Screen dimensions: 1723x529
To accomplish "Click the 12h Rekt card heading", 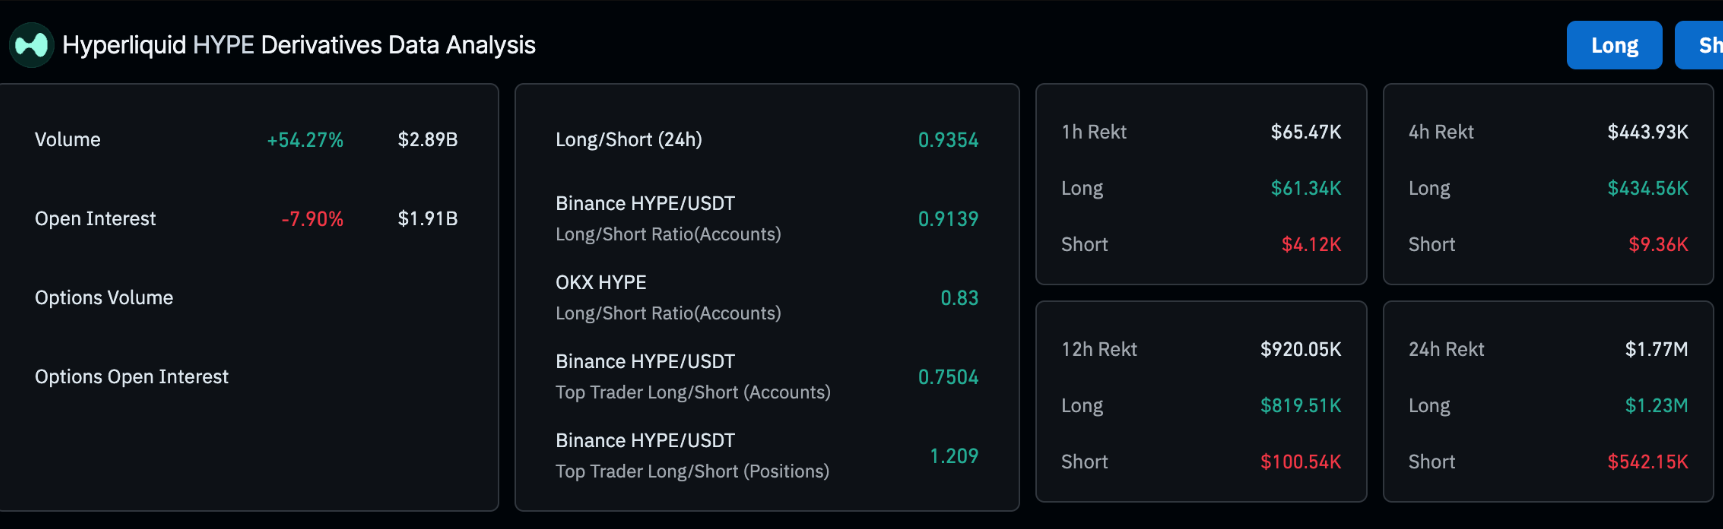I will (1099, 349).
